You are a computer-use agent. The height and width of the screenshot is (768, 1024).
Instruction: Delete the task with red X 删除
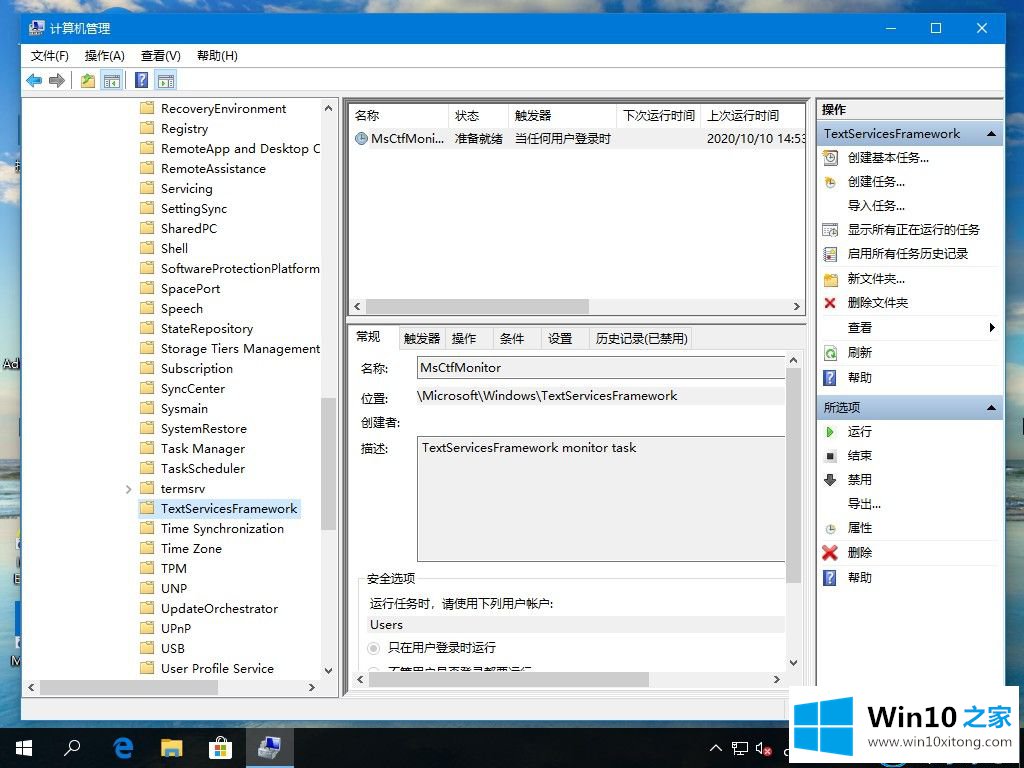tap(859, 552)
